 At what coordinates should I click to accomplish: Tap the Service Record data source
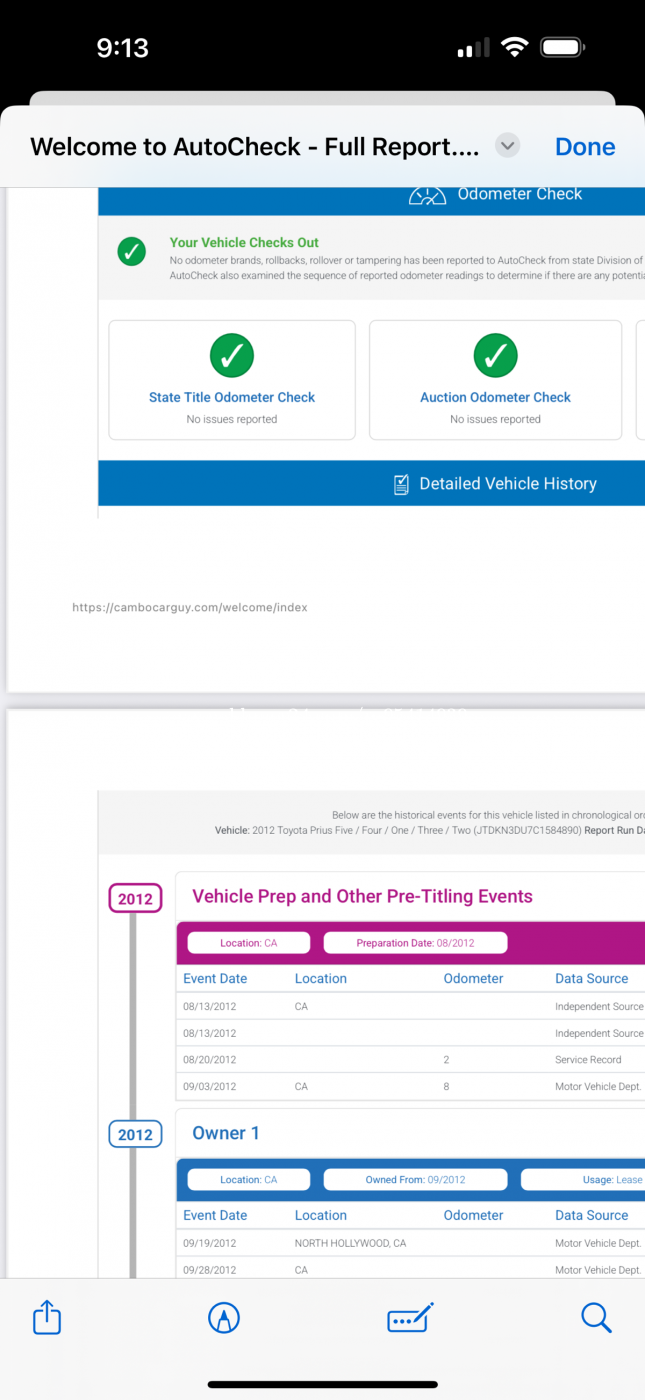pos(588,1060)
